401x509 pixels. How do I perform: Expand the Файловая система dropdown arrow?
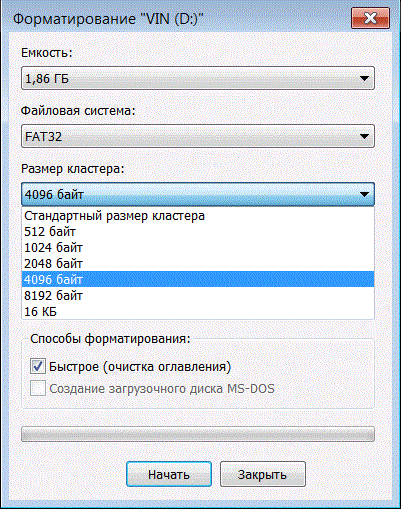tap(364, 137)
